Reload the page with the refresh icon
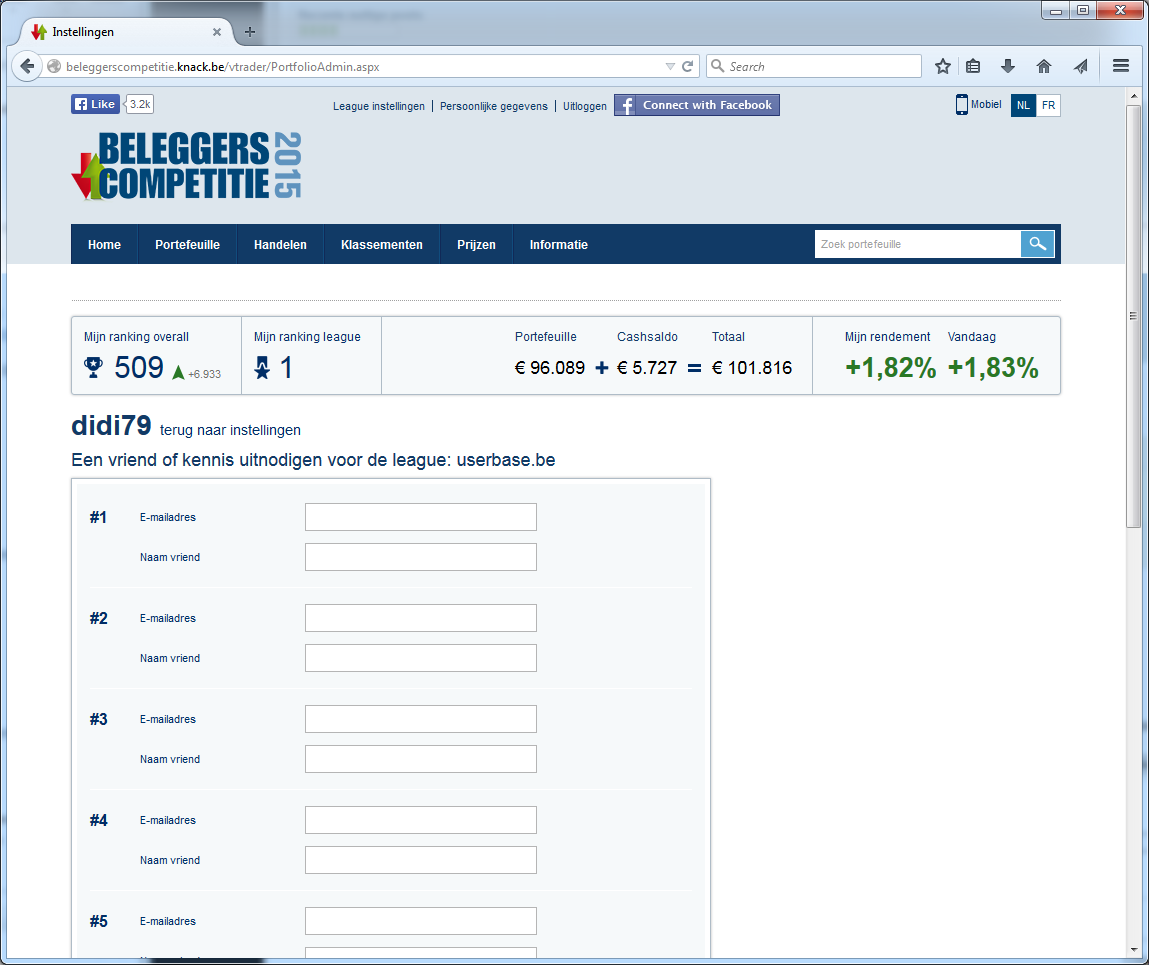Viewport: 1149px width, 965px height. tap(688, 66)
